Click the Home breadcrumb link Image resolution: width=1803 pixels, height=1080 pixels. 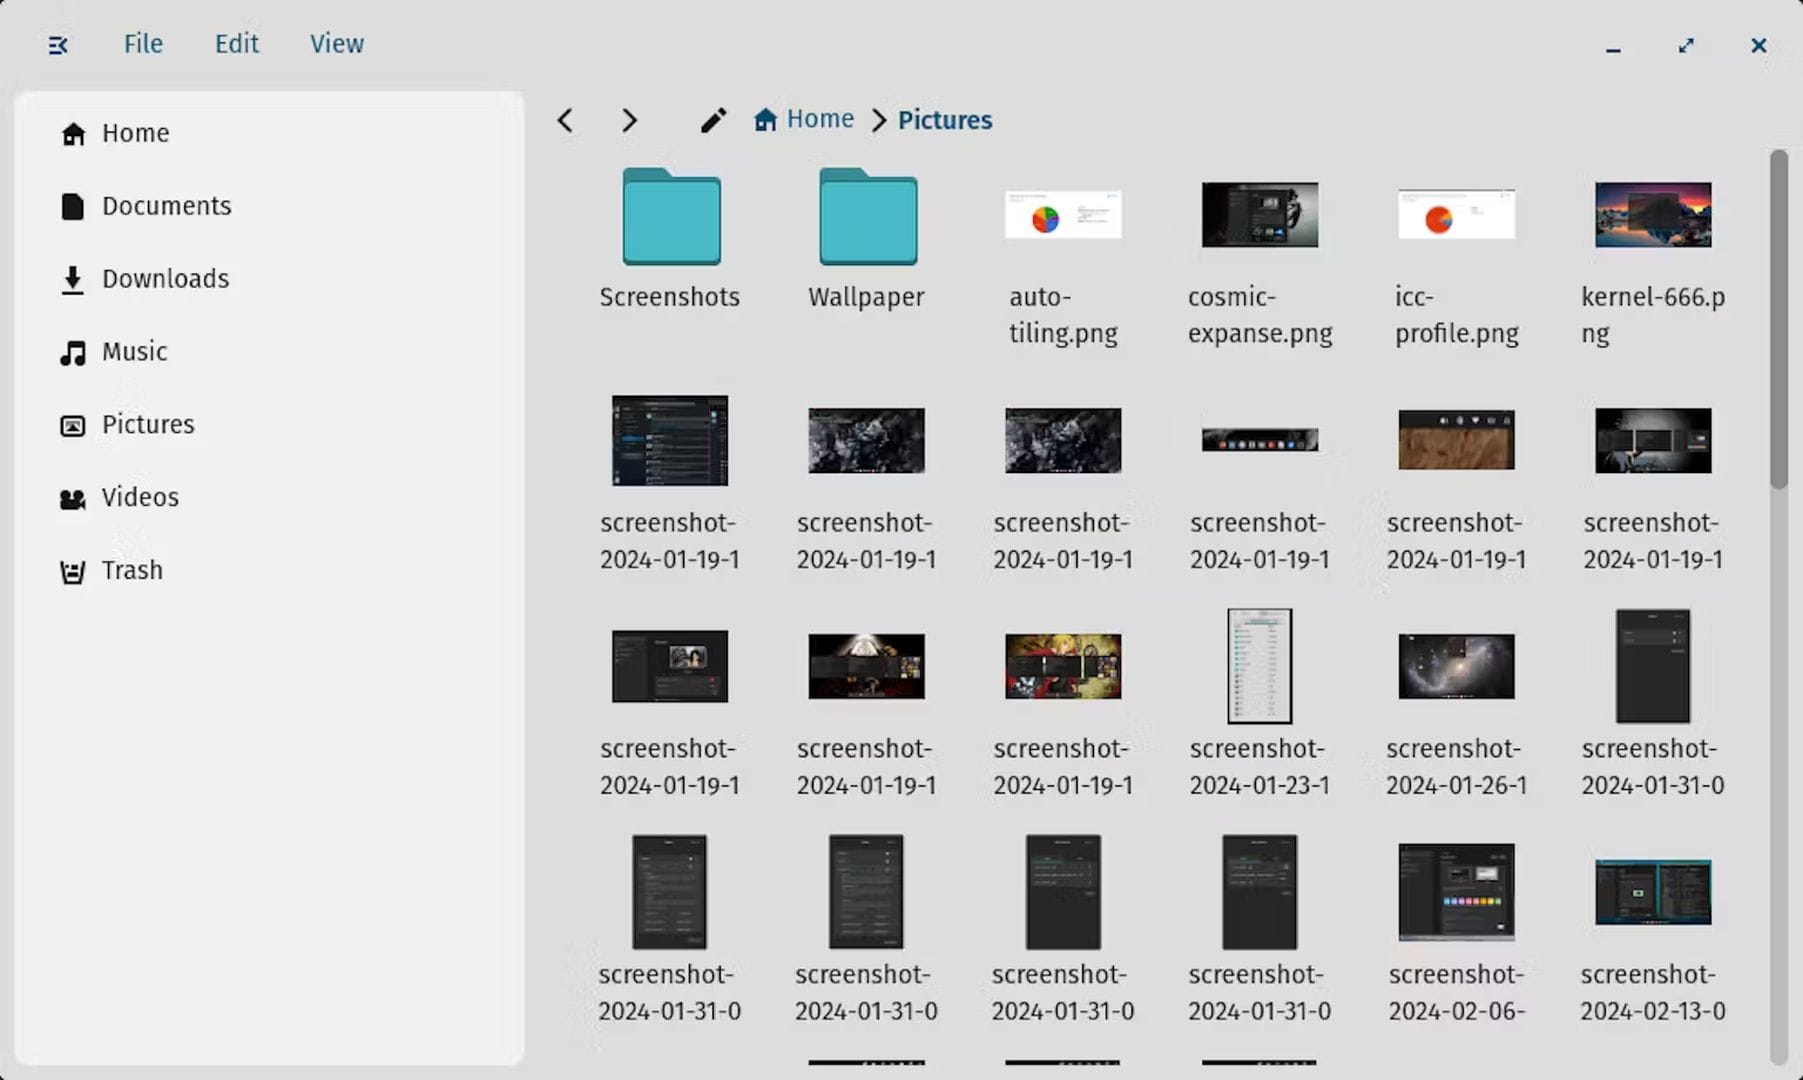click(x=819, y=118)
